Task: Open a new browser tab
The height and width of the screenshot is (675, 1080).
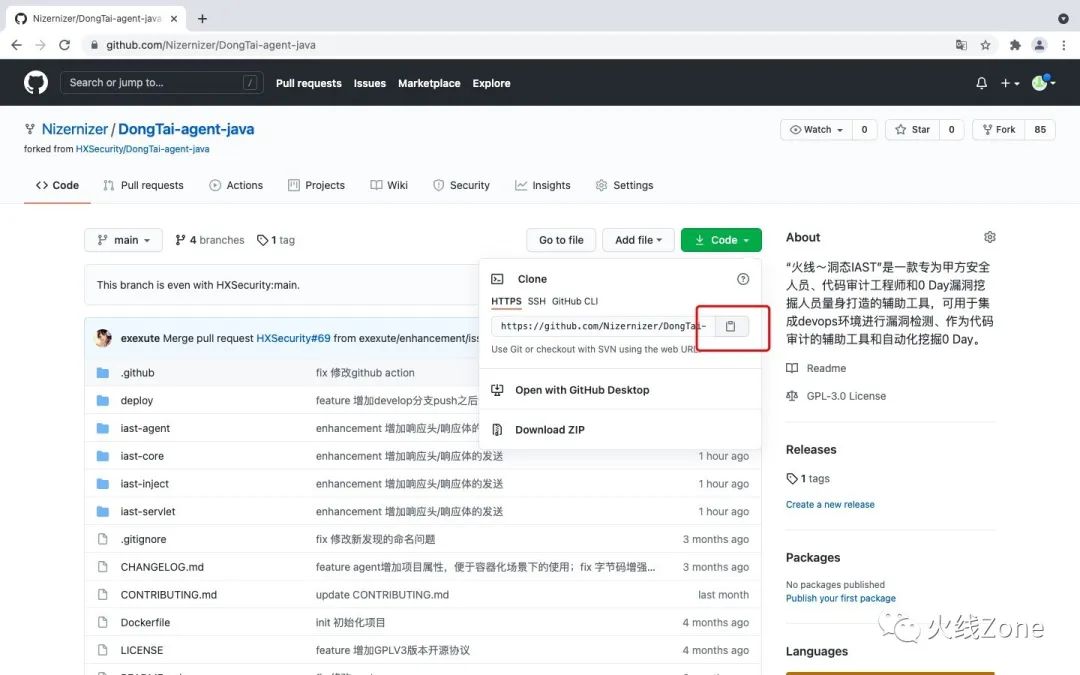Action: pyautogui.click(x=202, y=19)
